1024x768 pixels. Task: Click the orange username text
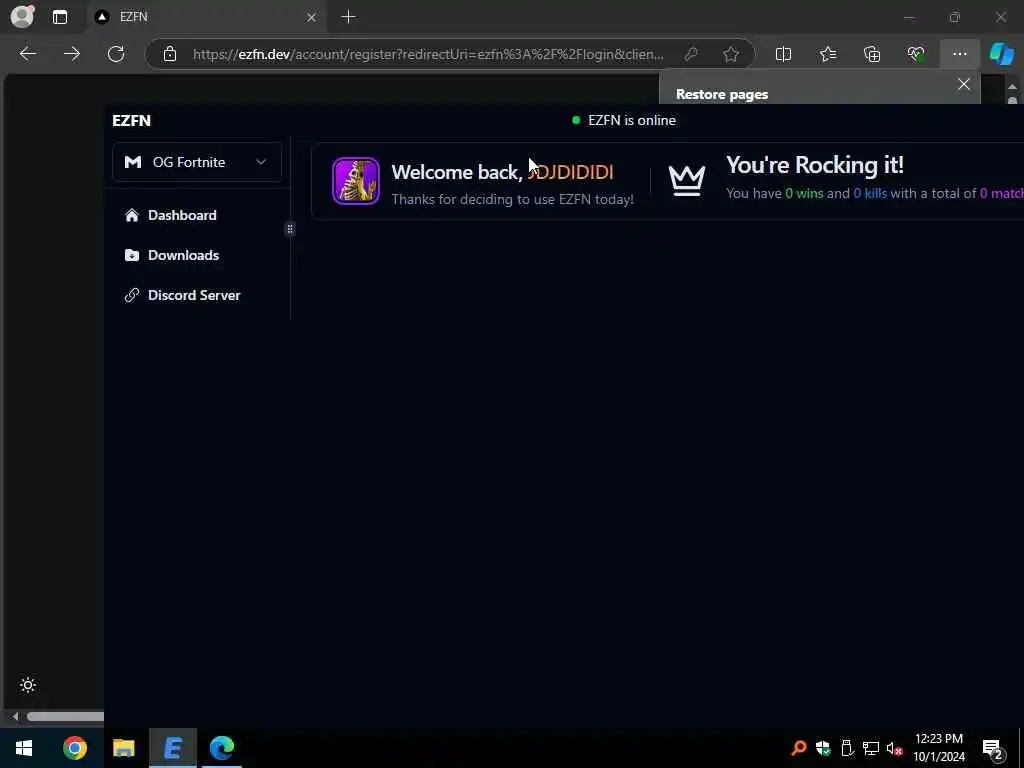pyautogui.click(x=570, y=172)
